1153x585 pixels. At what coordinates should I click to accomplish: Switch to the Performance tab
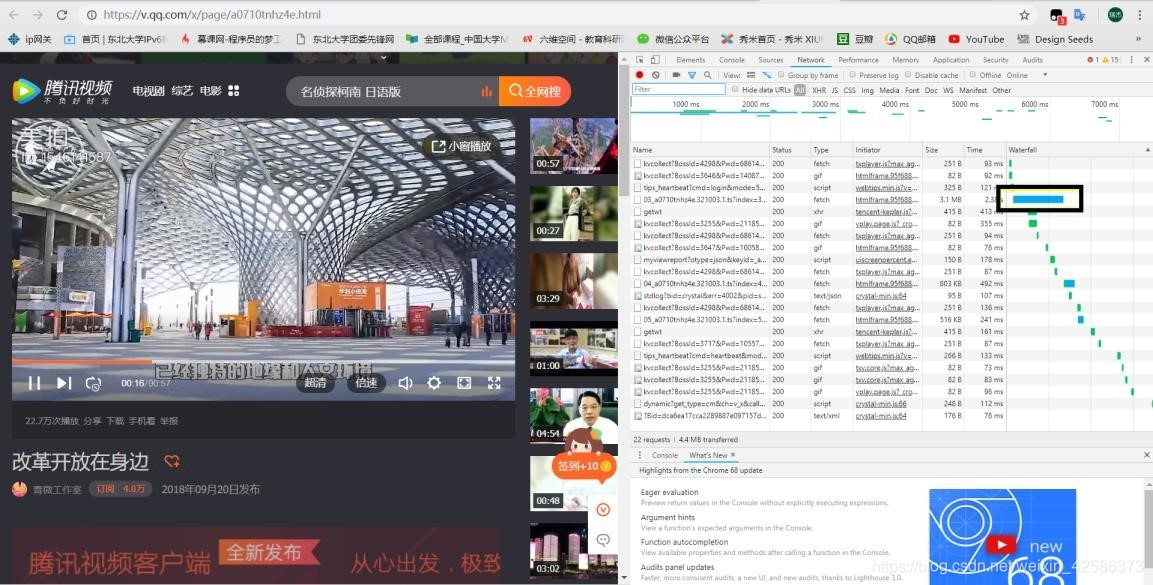pos(858,60)
